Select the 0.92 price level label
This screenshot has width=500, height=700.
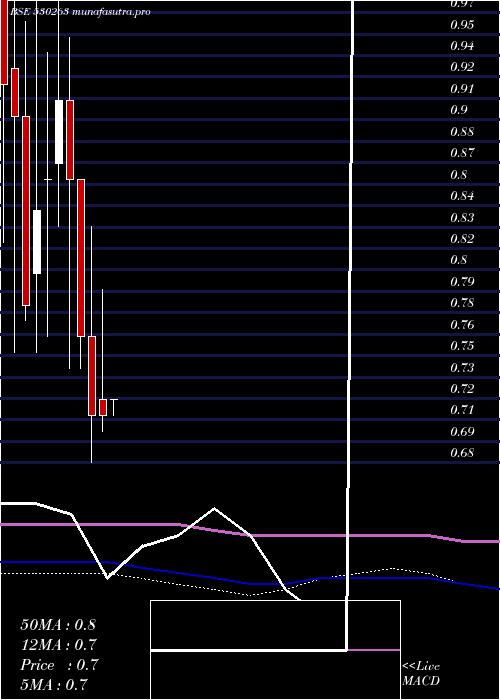coord(462,67)
